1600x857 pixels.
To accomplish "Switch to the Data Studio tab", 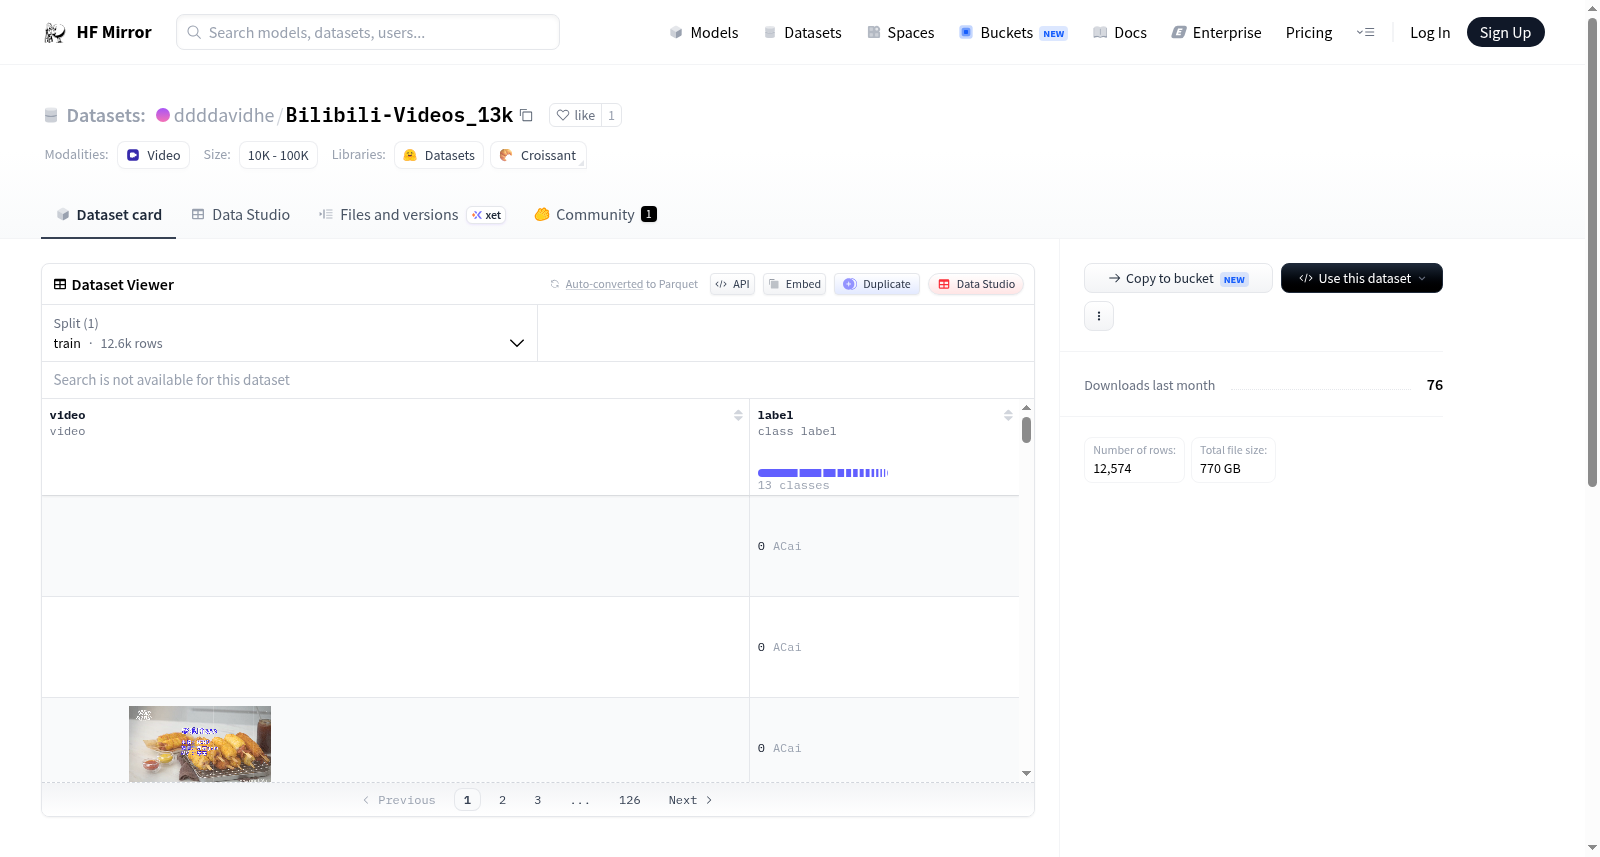I will pyautogui.click(x=241, y=215).
